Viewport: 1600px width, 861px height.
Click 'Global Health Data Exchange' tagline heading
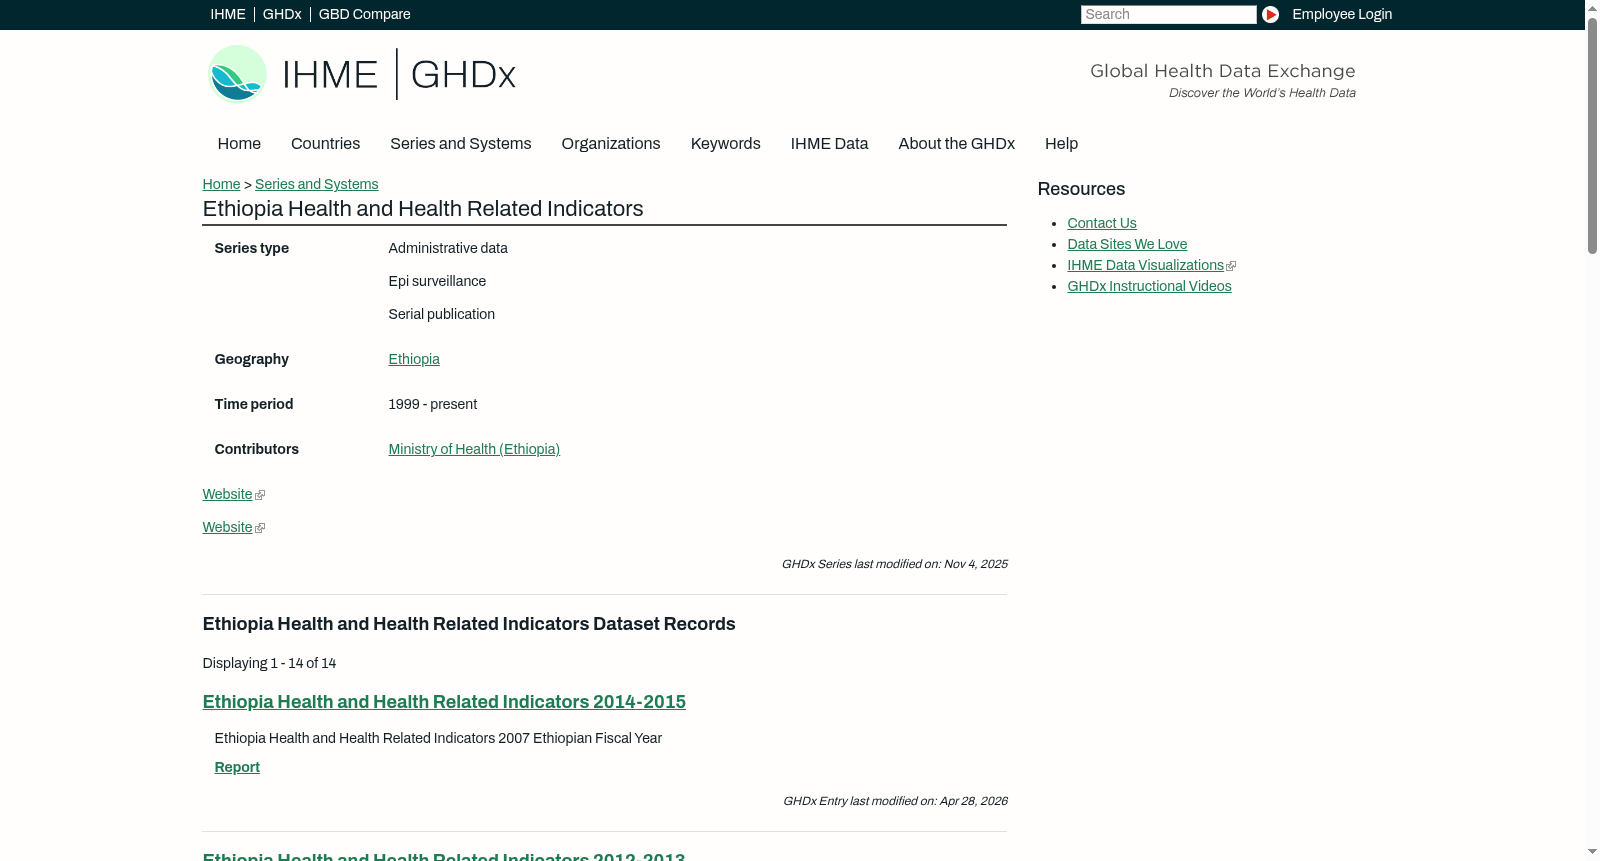coord(1222,71)
